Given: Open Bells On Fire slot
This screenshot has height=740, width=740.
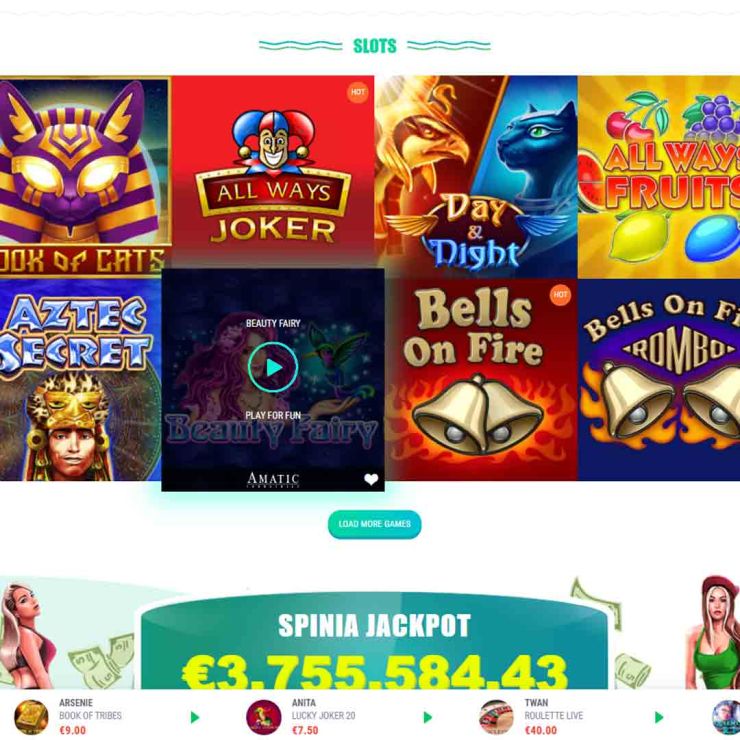Looking at the screenshot, I should (481, 380).
